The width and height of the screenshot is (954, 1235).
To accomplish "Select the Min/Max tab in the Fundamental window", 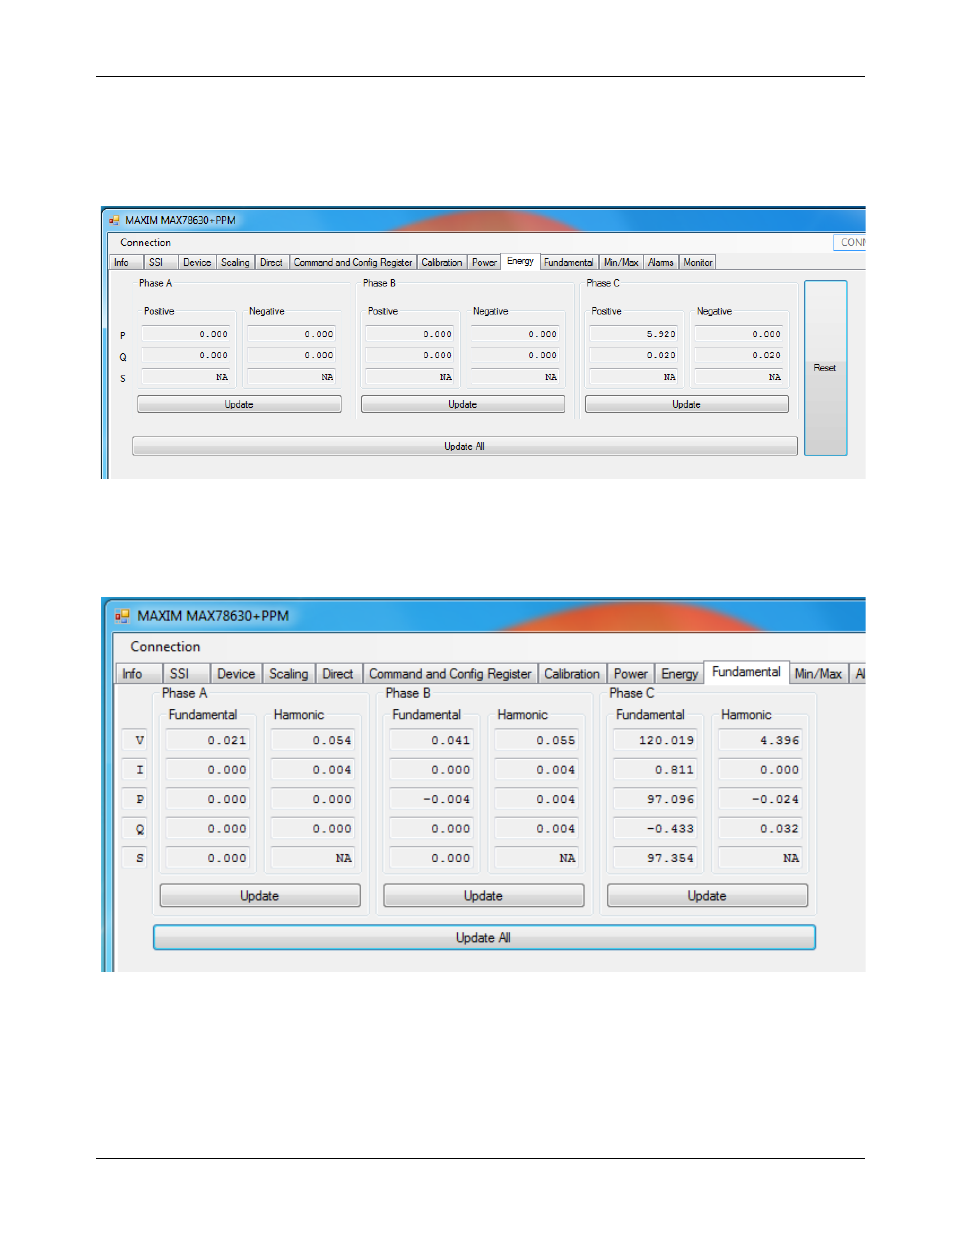I will coord(818,674).
